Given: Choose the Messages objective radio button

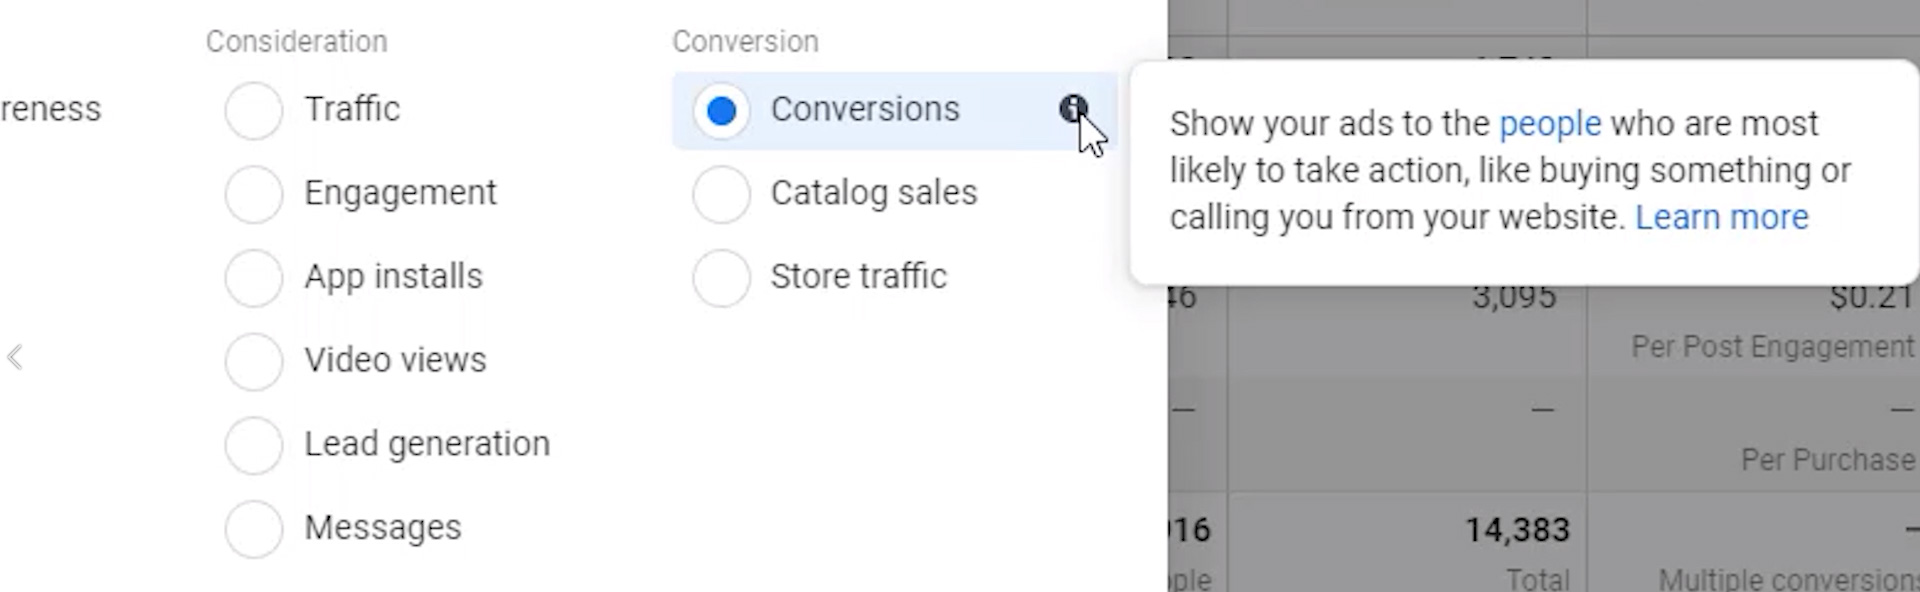Looking at the screenshot, I should [254, 529].
